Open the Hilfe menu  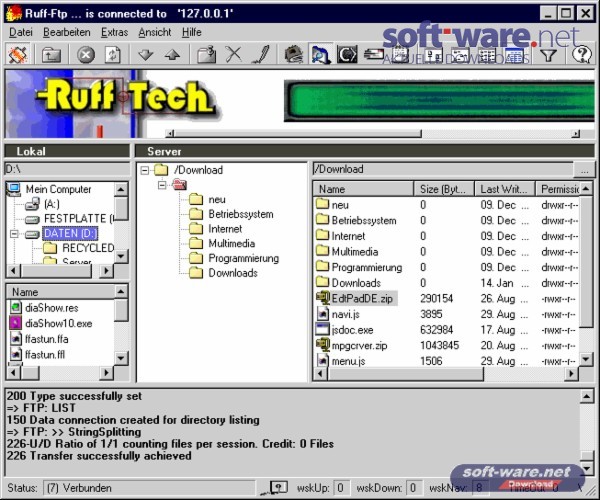point(192,33)
